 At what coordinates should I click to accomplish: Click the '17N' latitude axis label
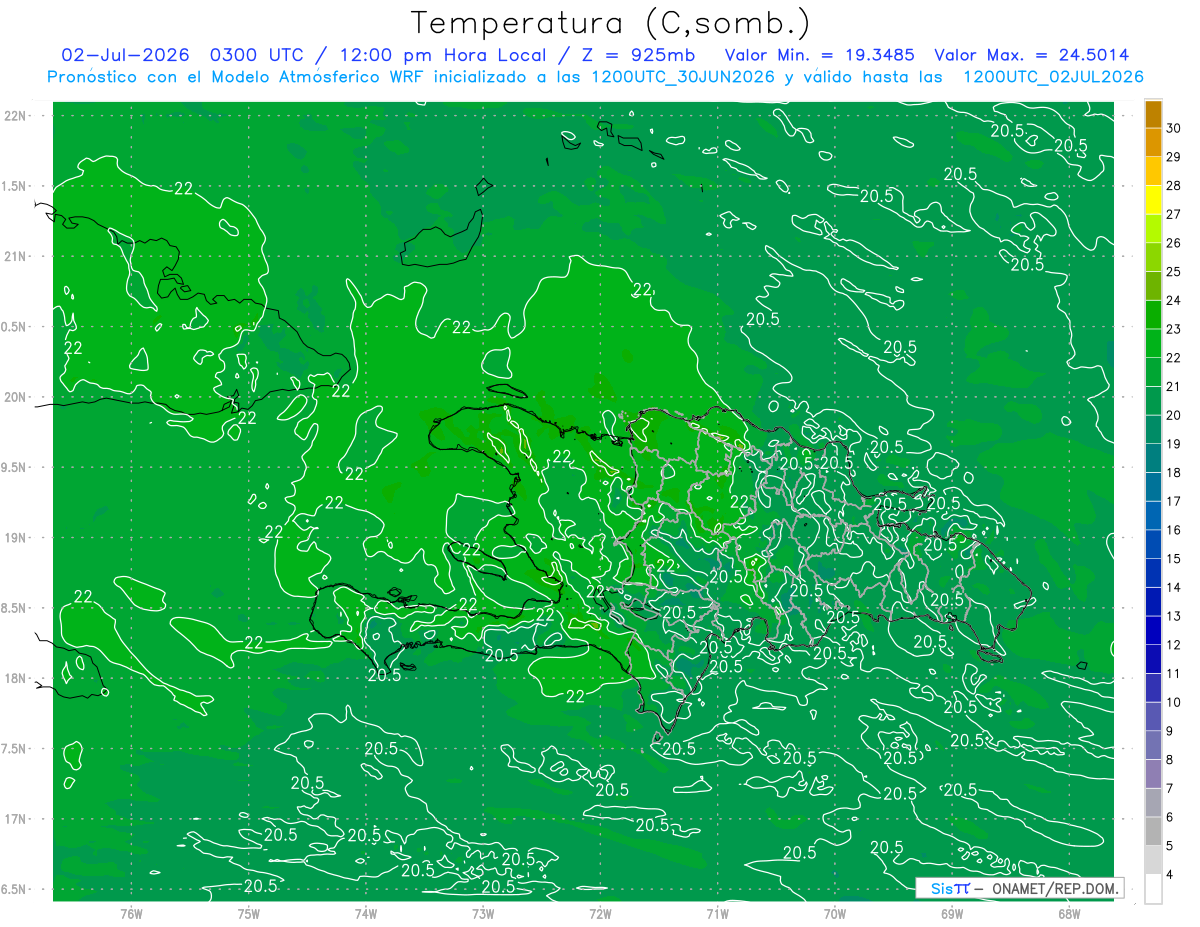14,819
